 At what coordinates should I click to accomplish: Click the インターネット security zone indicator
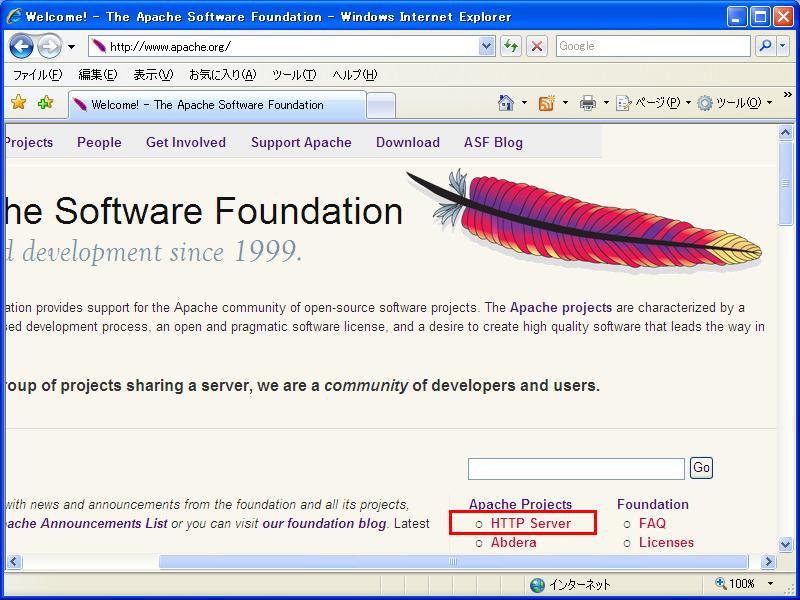click(x=570, y=584)
